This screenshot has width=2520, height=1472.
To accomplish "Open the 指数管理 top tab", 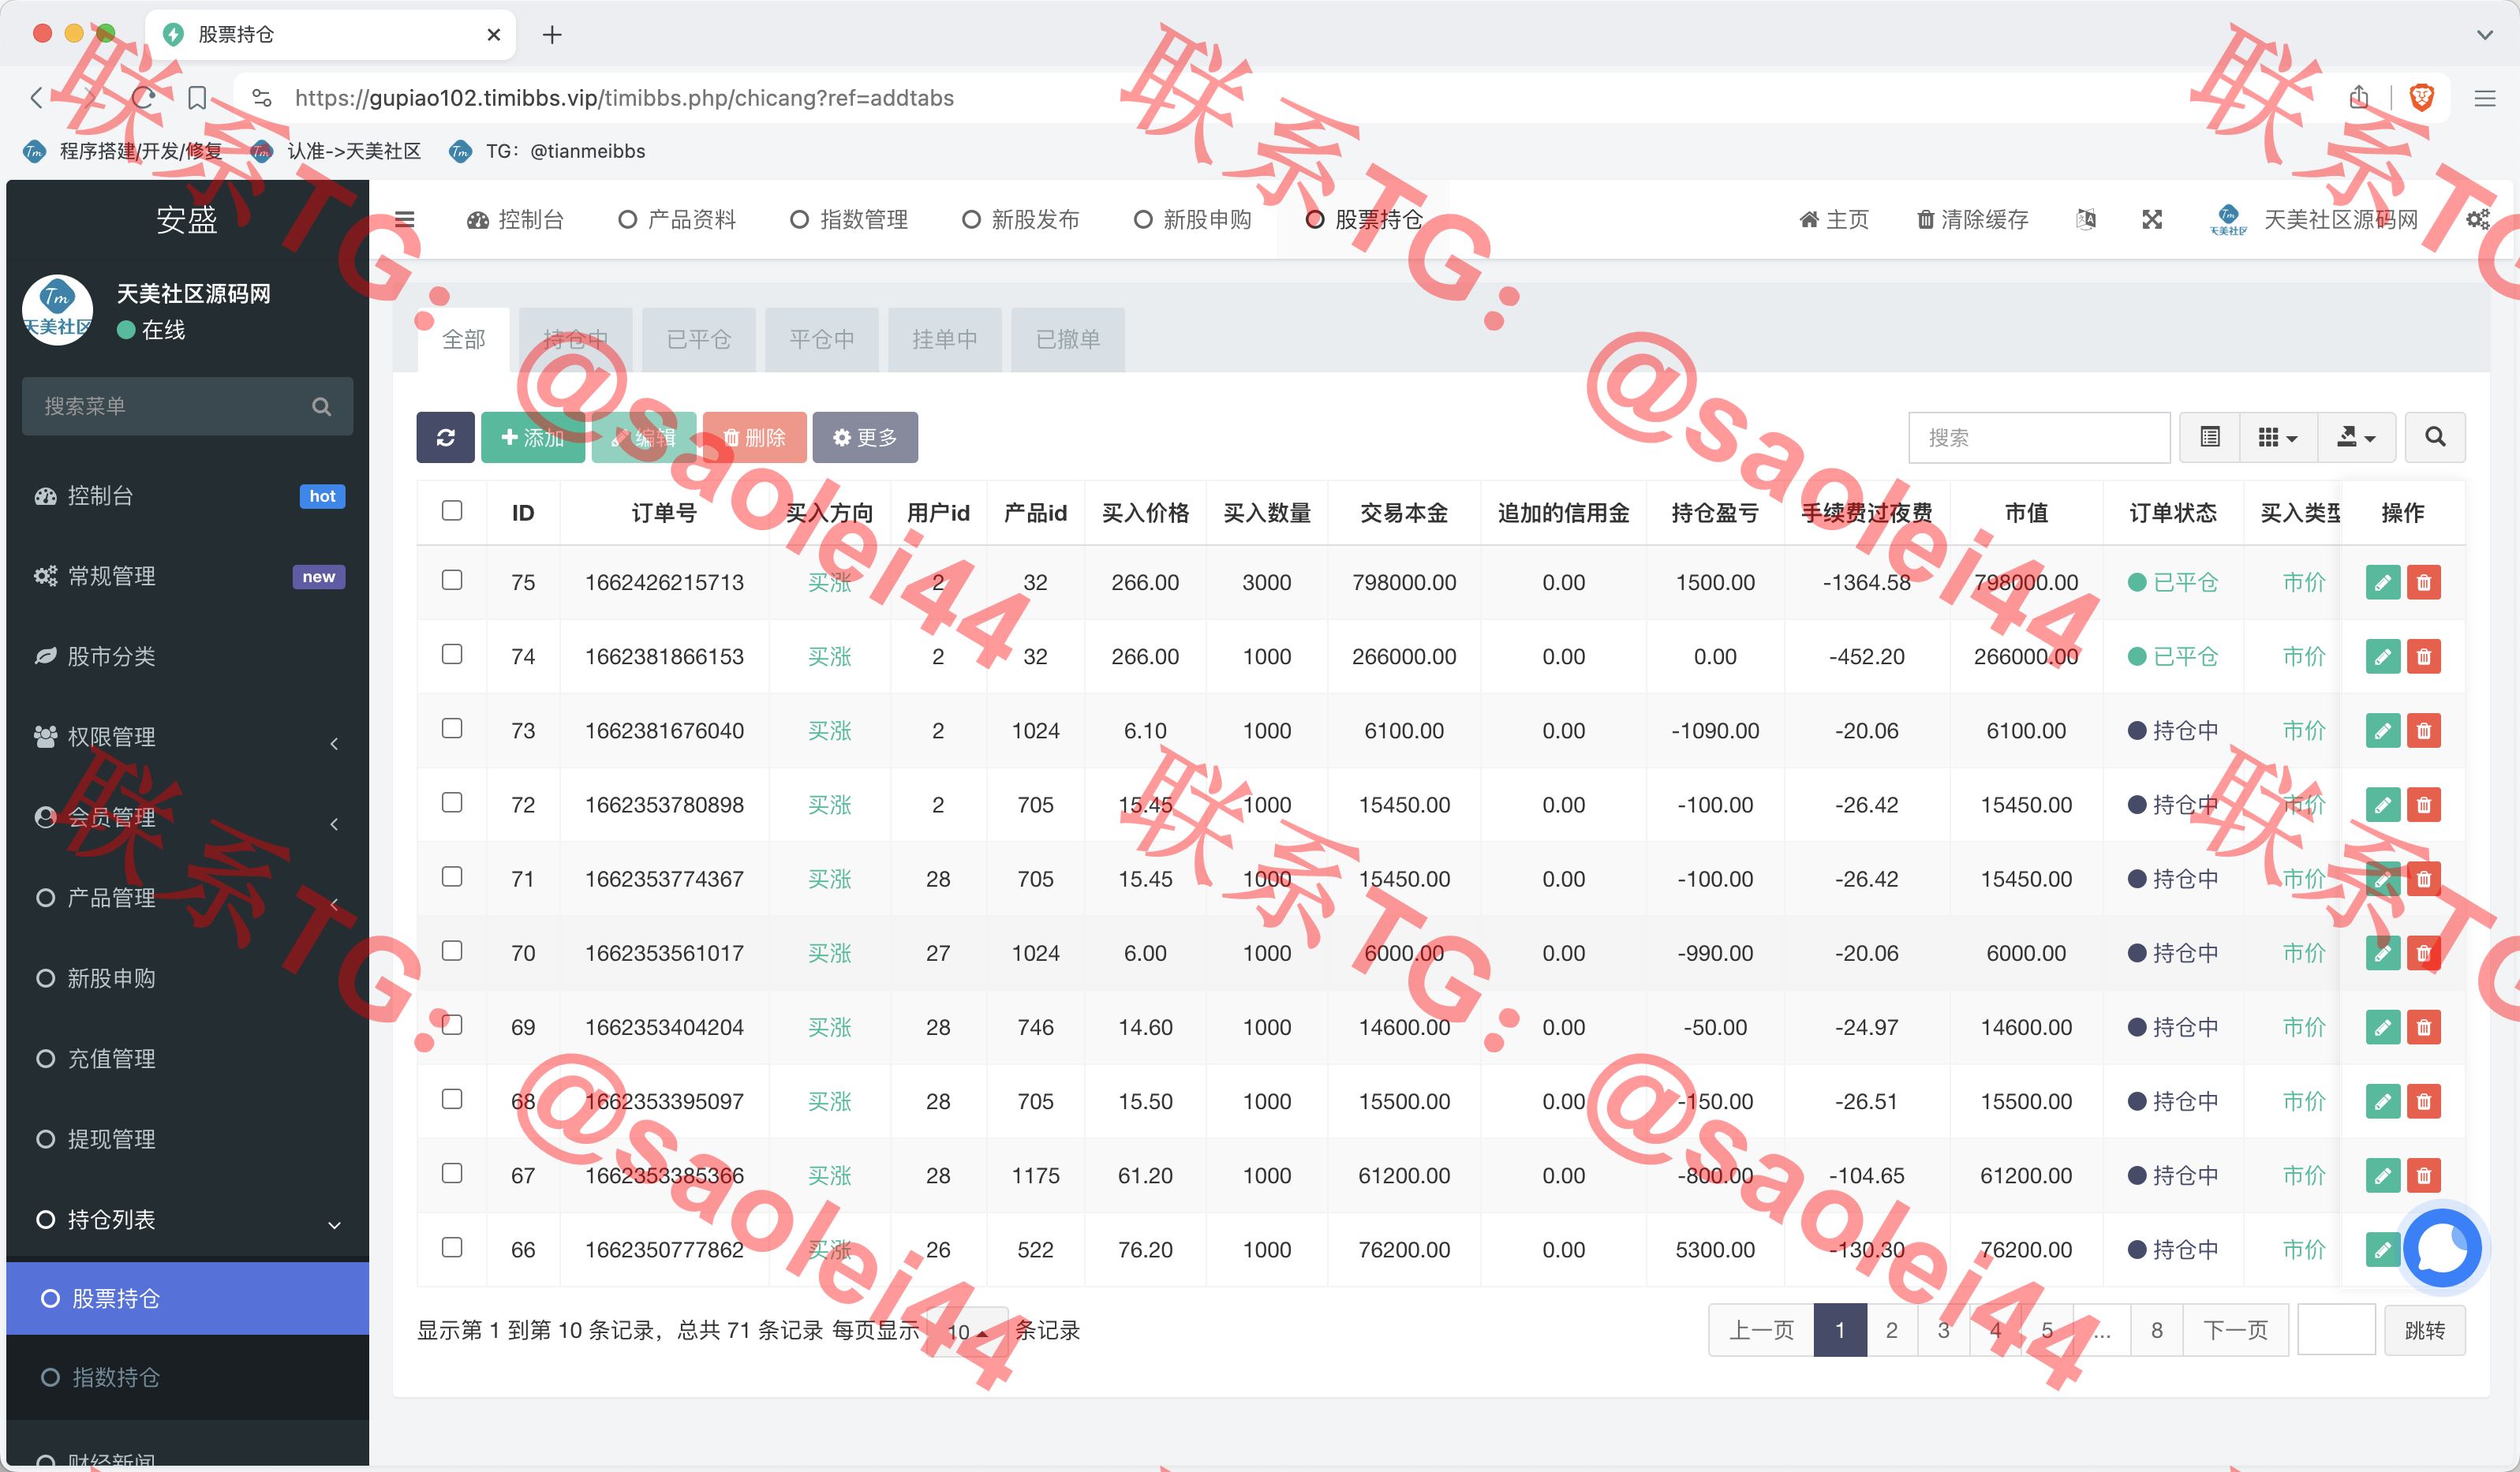I will [849, 219].
